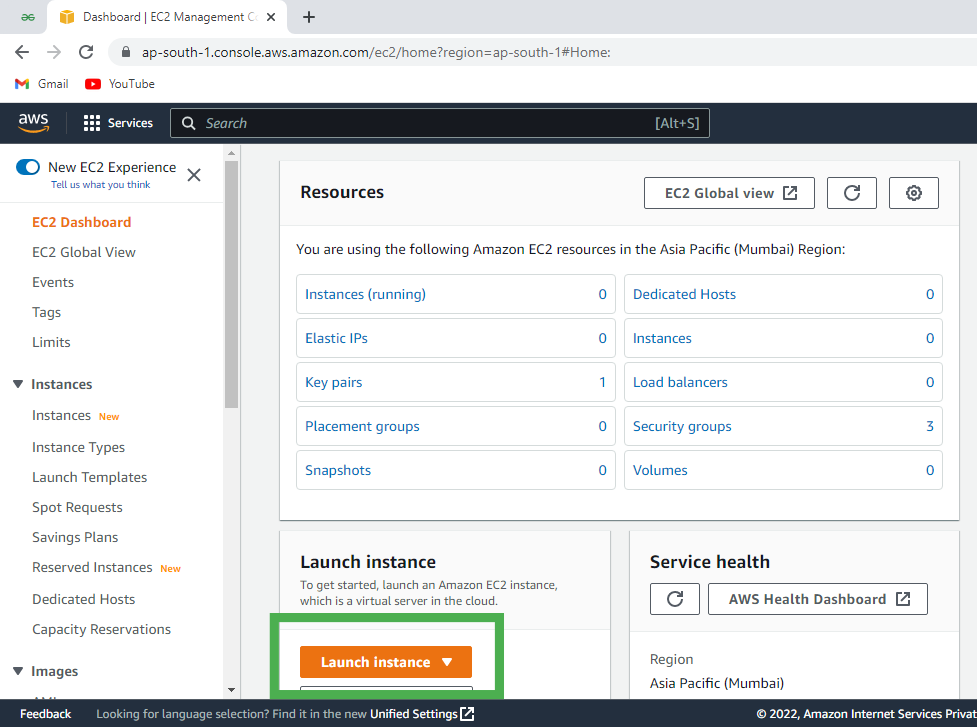Image resolution: width=977 pixels, height=727 pixels.
Task: Click the AWS home logo
Action: tap(33, 122)
